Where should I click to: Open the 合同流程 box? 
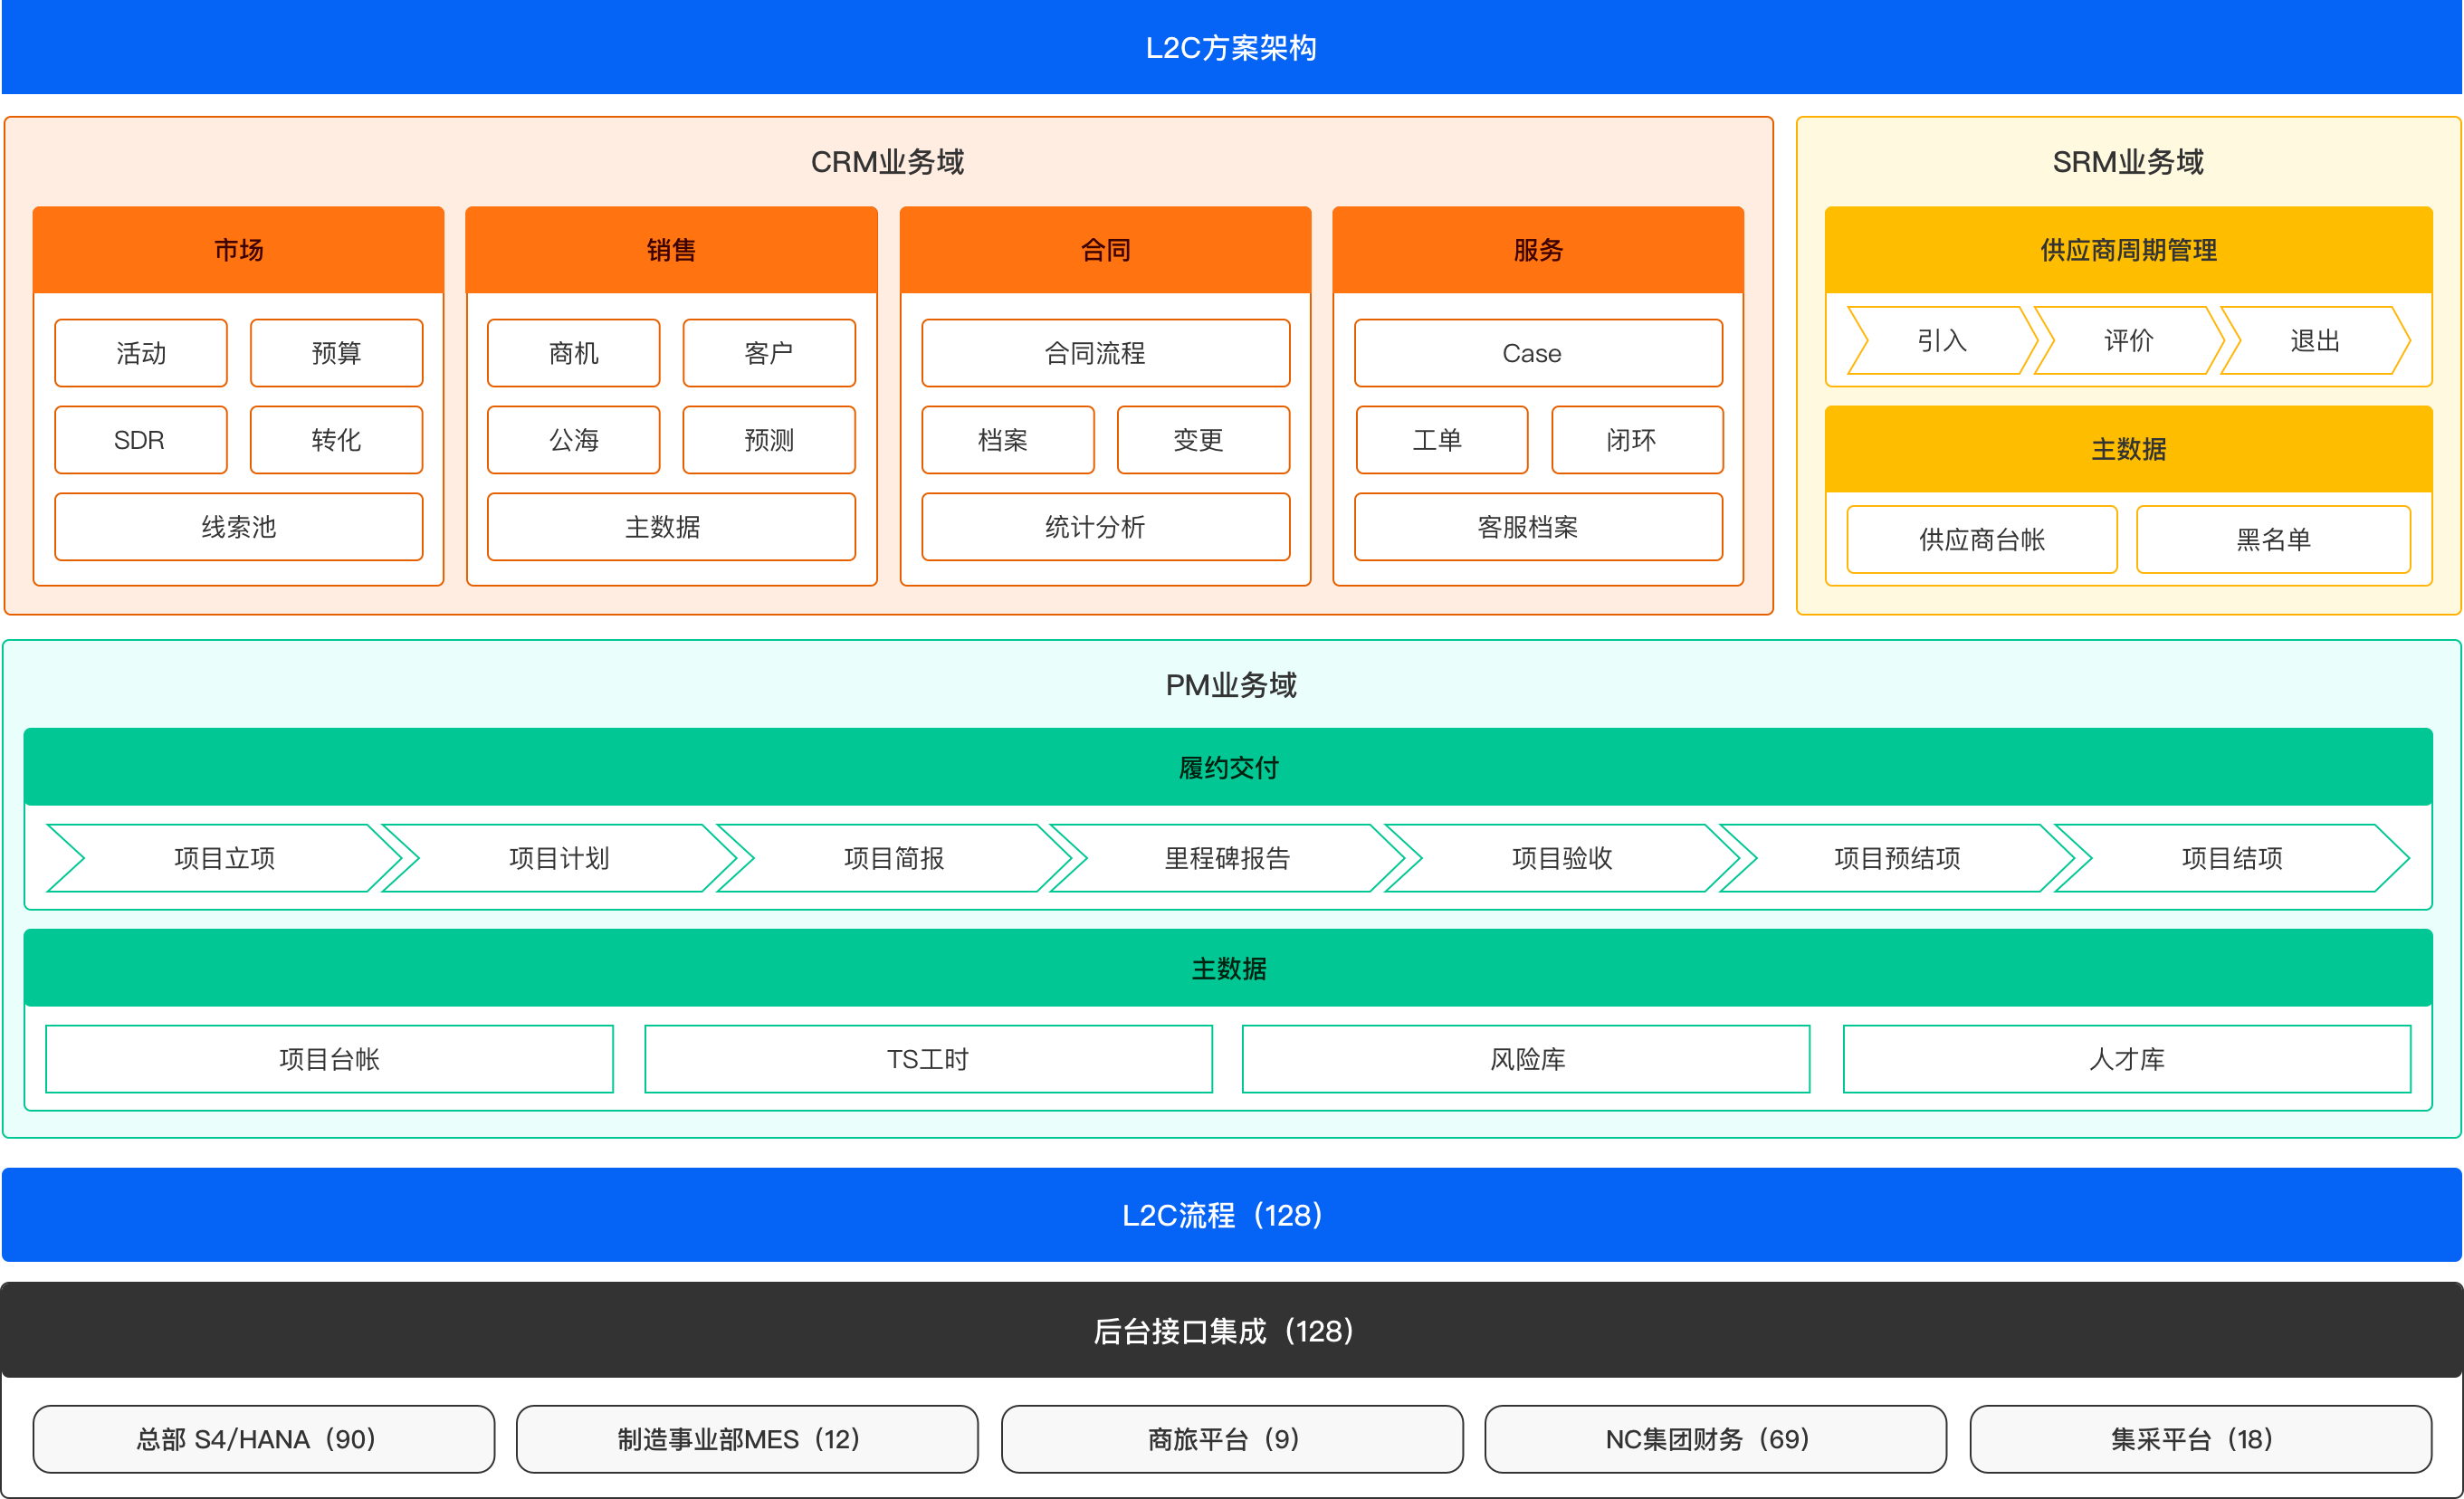pyautogui.click(x=1106, y=353)
